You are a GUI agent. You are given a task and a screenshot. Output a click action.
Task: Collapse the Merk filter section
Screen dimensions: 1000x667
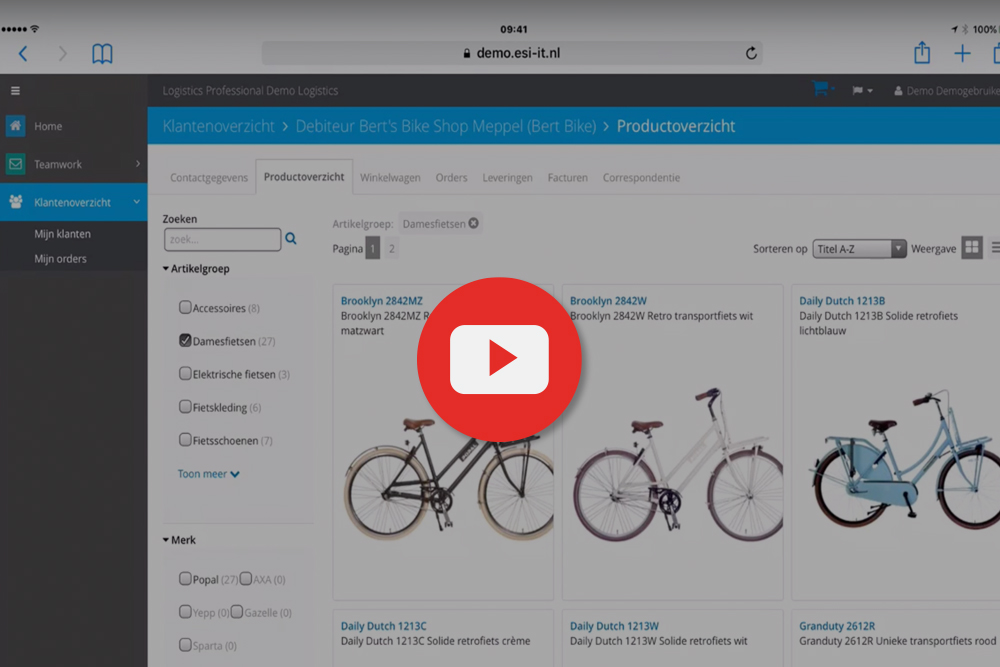coord(179,540)
